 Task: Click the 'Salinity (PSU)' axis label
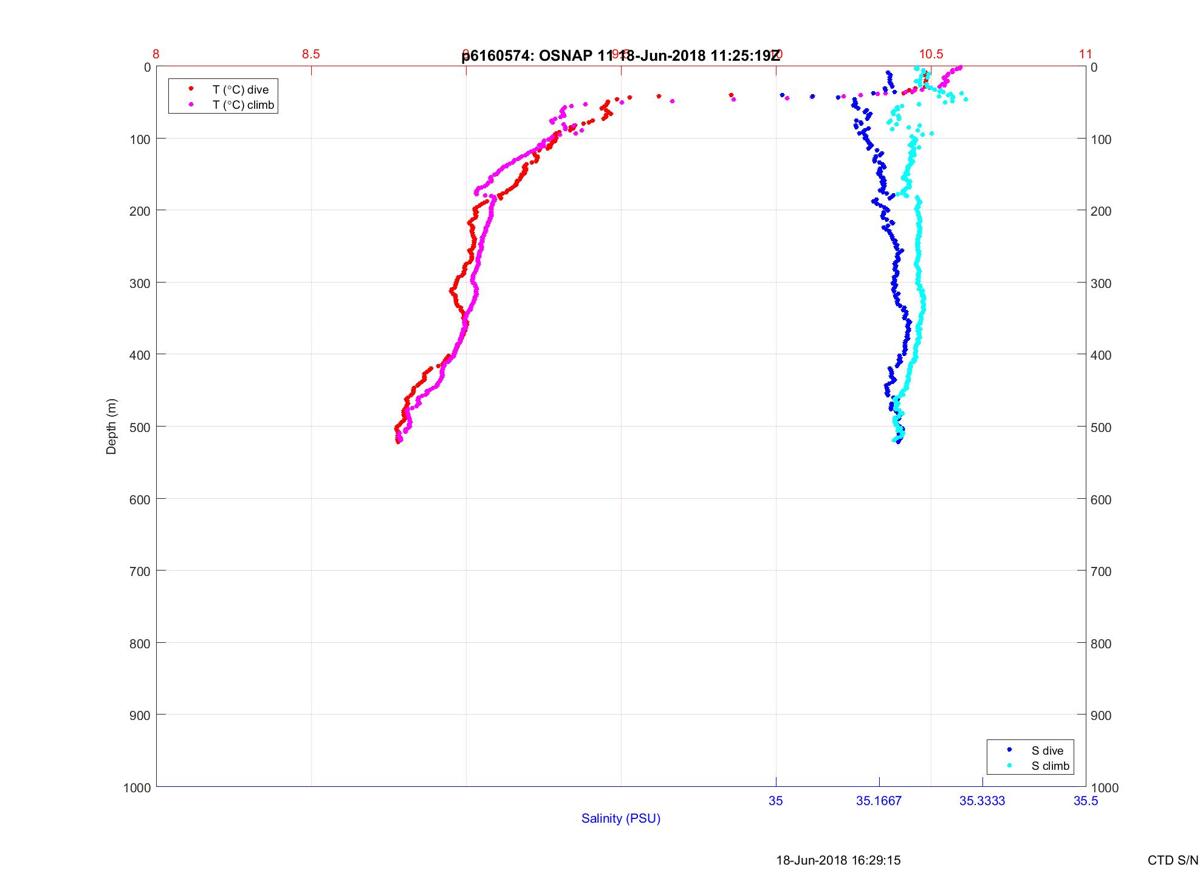[621, 819]
